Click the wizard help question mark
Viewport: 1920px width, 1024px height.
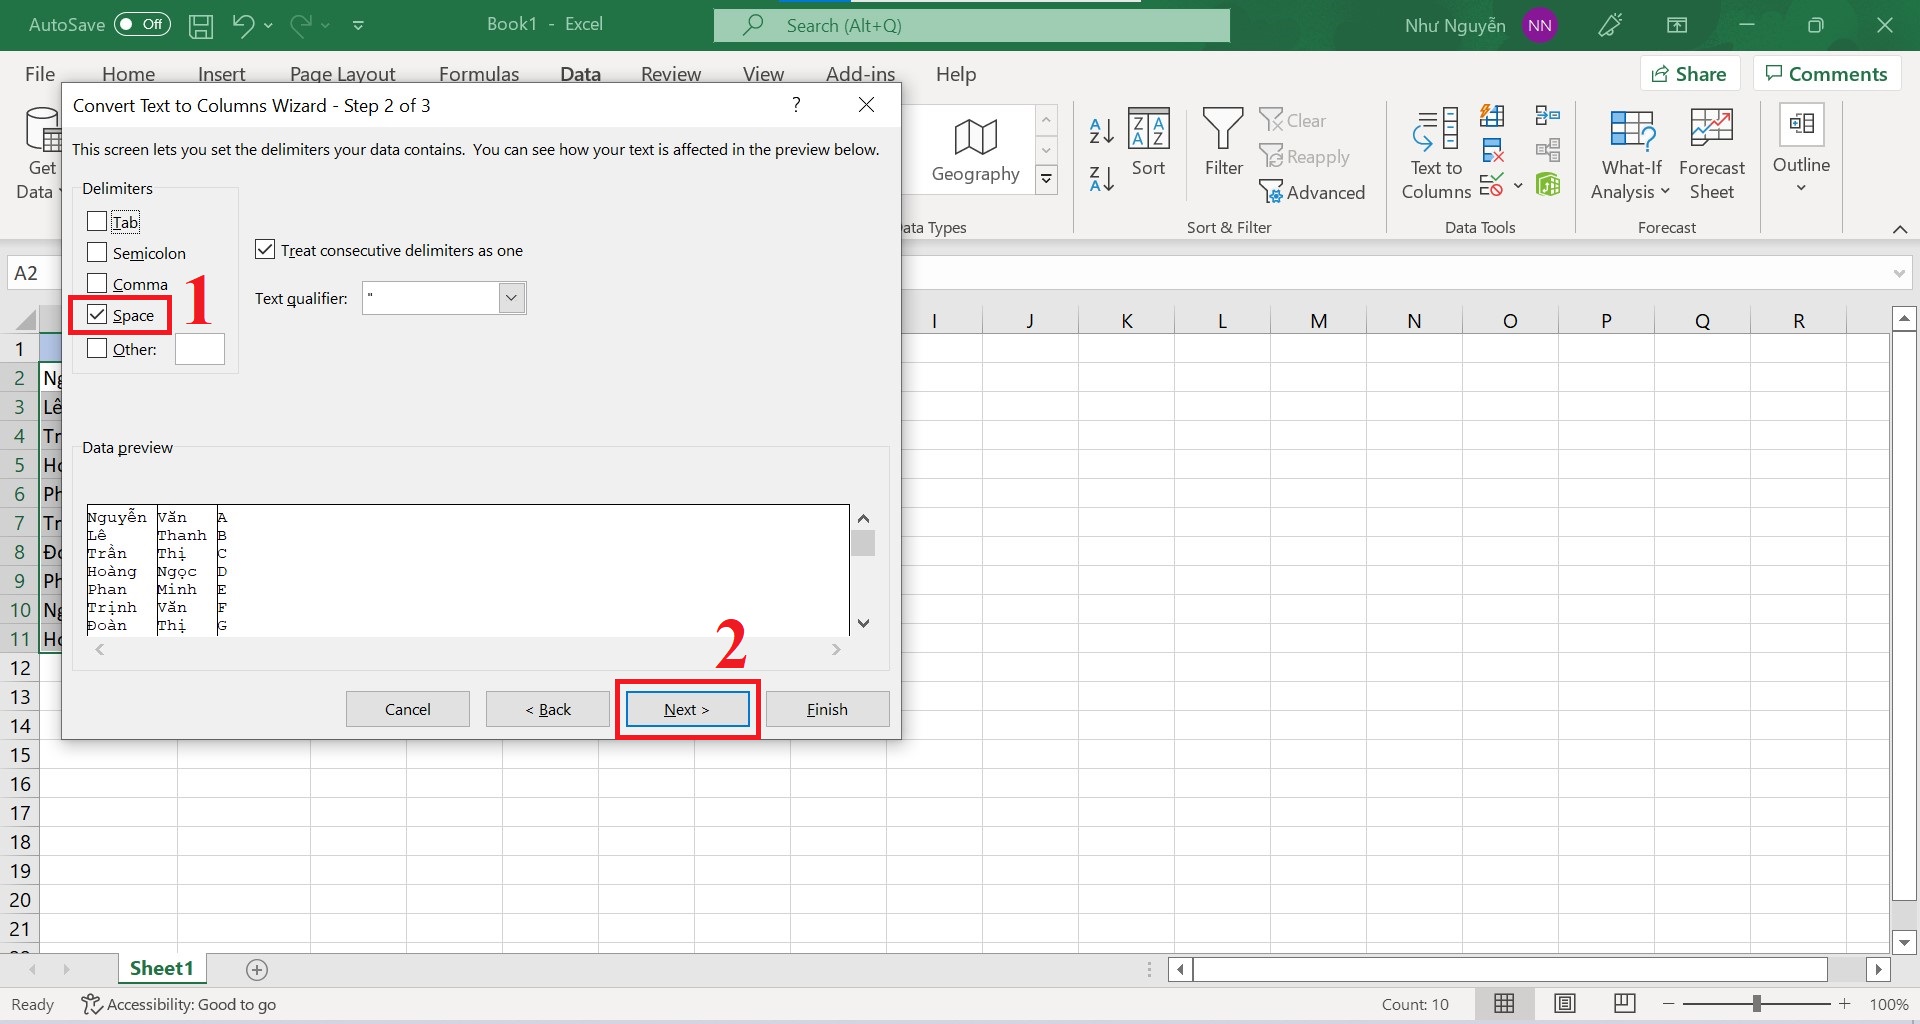[796, 105]
